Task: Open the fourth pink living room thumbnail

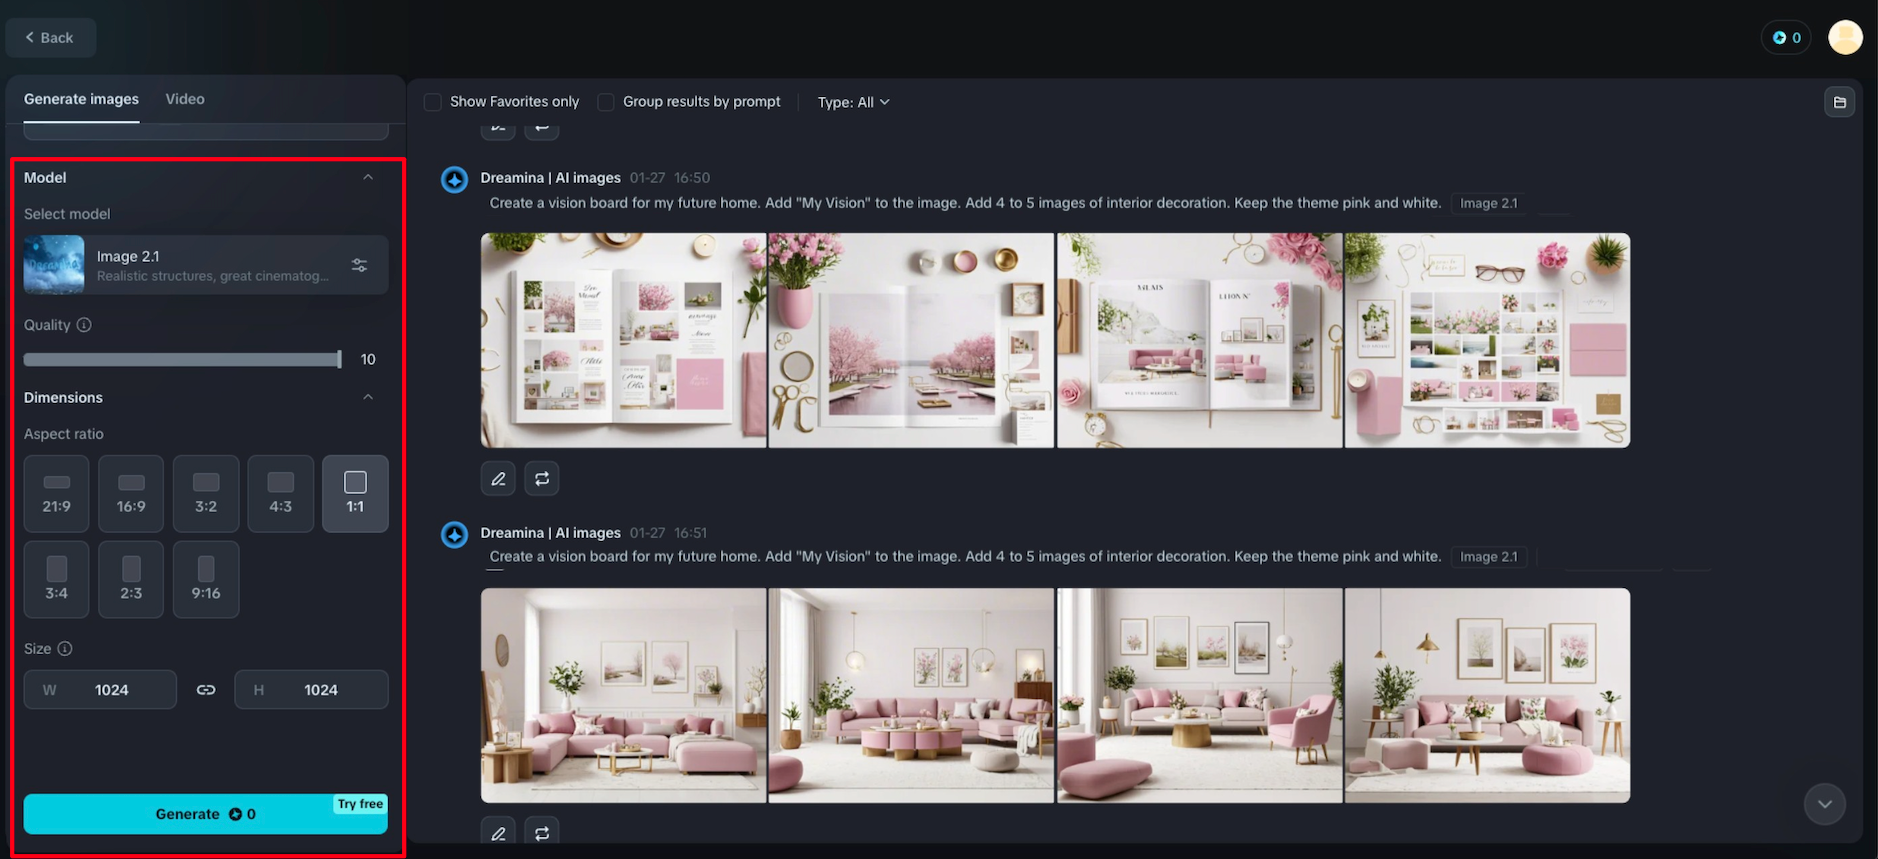Action: point(1488,696)
